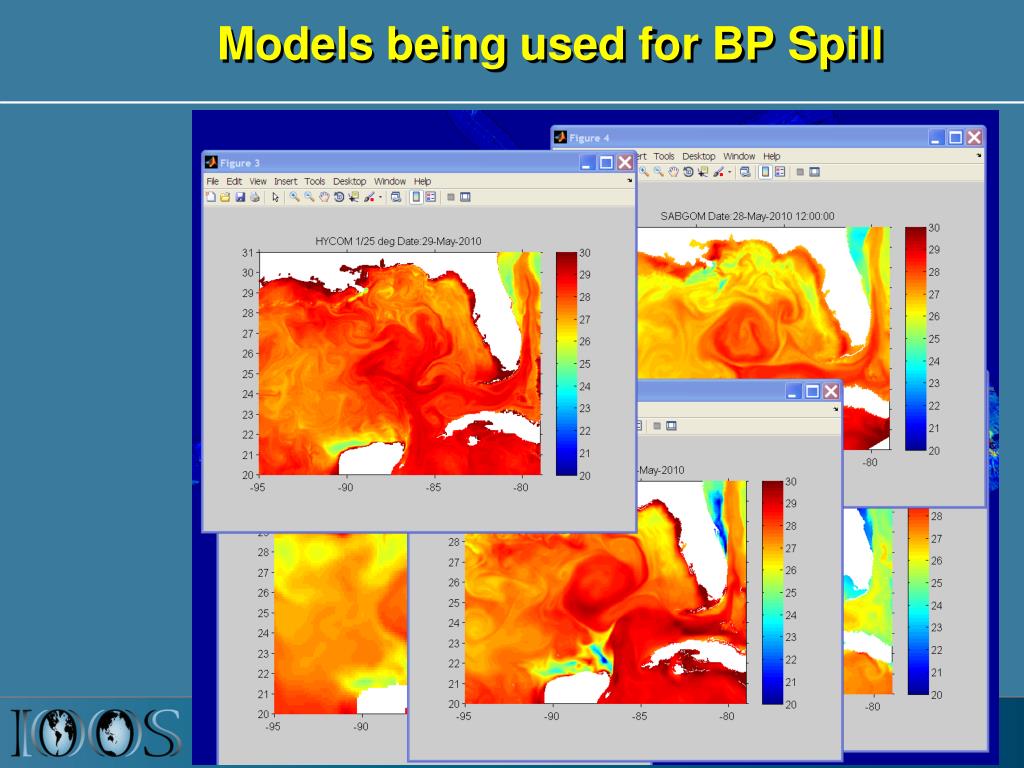Open Desktop menu in Figure 4
This screenshot has height=768, width=1024.
pyautogui.click(x=699, y=156)
